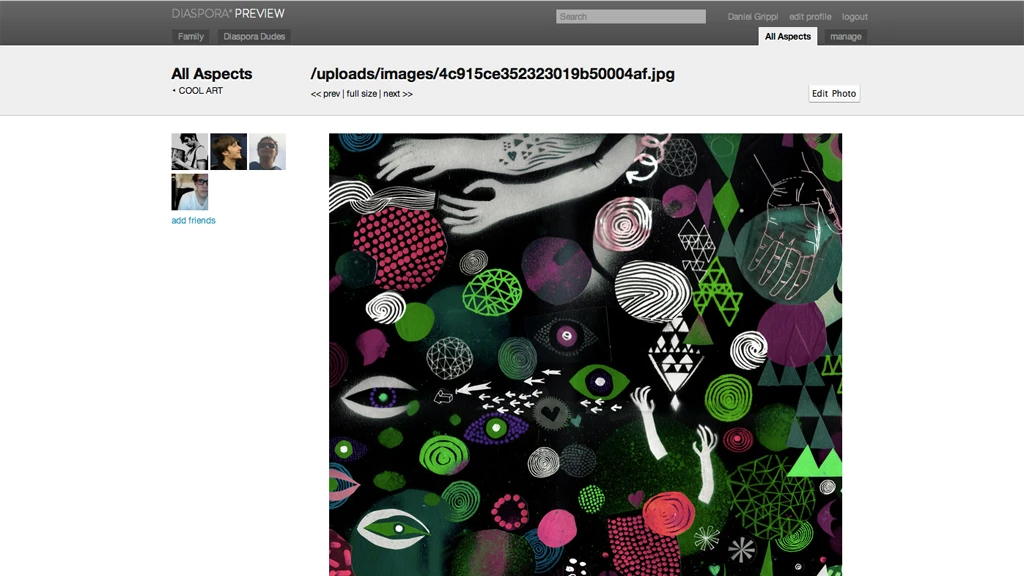This screenshot has width=1024, height=576.
Task: Click the Diaspora Preview logo
Action: [228, 13]
